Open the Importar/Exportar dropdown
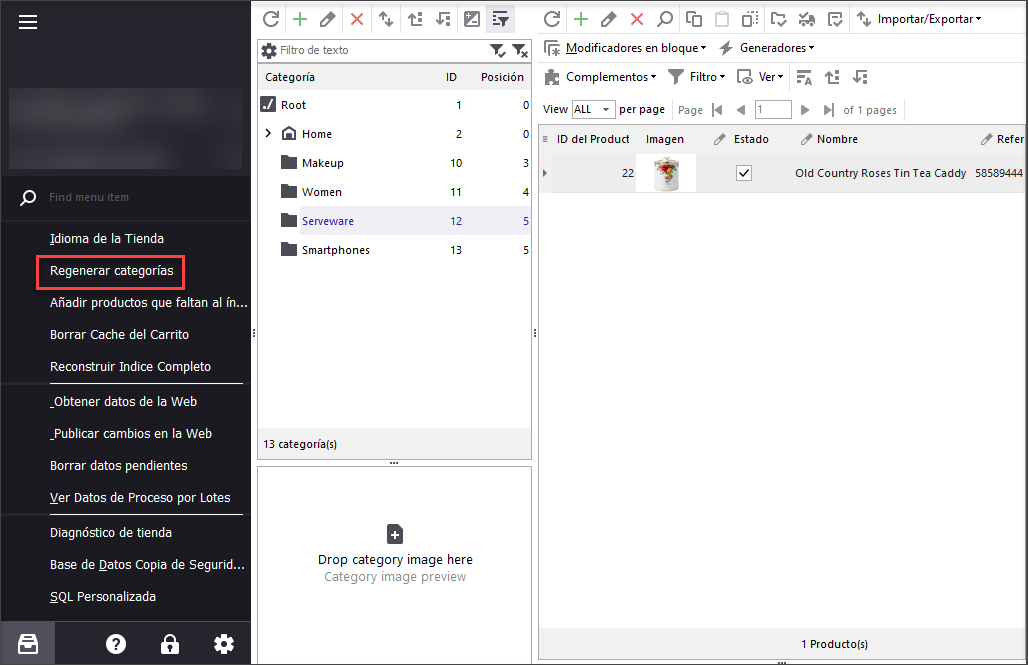The image size is (1028, 665). click(x=920, y=19)
